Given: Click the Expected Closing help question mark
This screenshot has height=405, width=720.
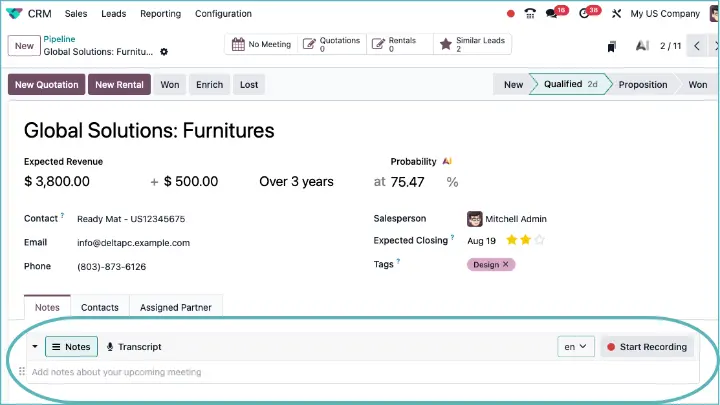Looking at the screenshot, I should pyautogui.click(x=452, y=237).
